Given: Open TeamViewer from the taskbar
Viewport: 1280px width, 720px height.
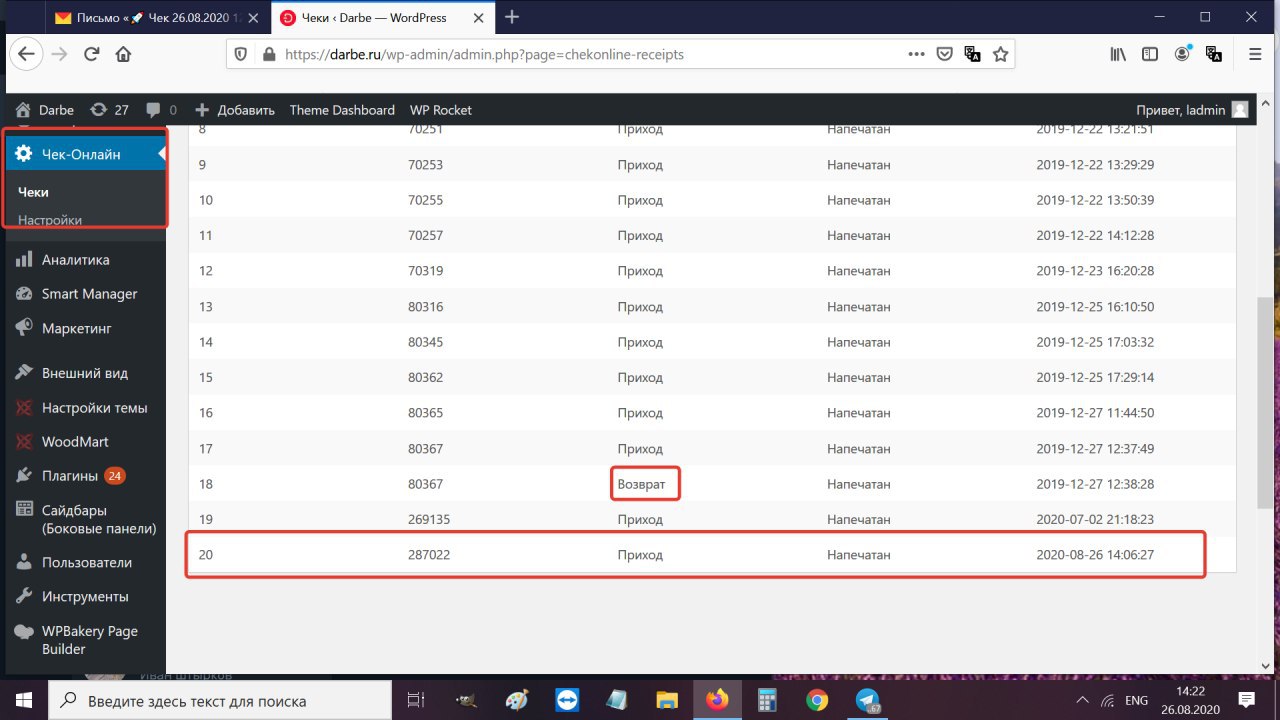Looking at the screenshot, I should pos(567,700).
